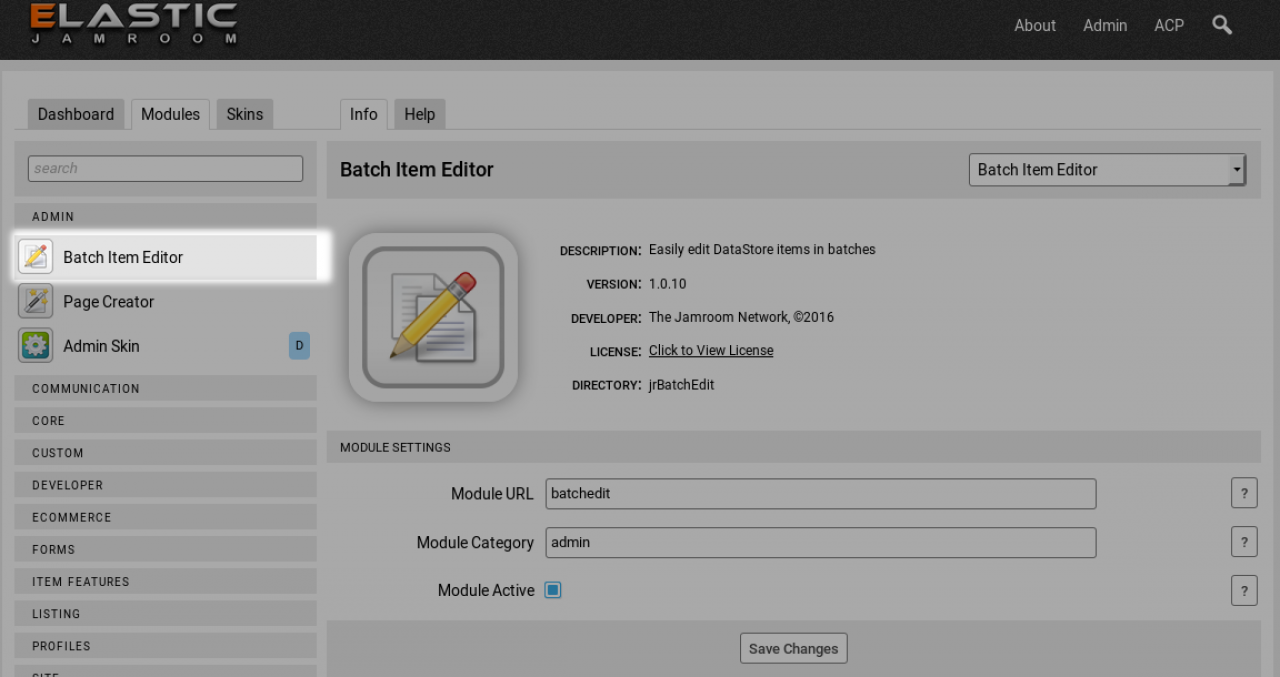This screenshot has width=1280, height=677.
Task: Open help for Module Category setting
Action: pyautogui.click(x=1244, y=542)
